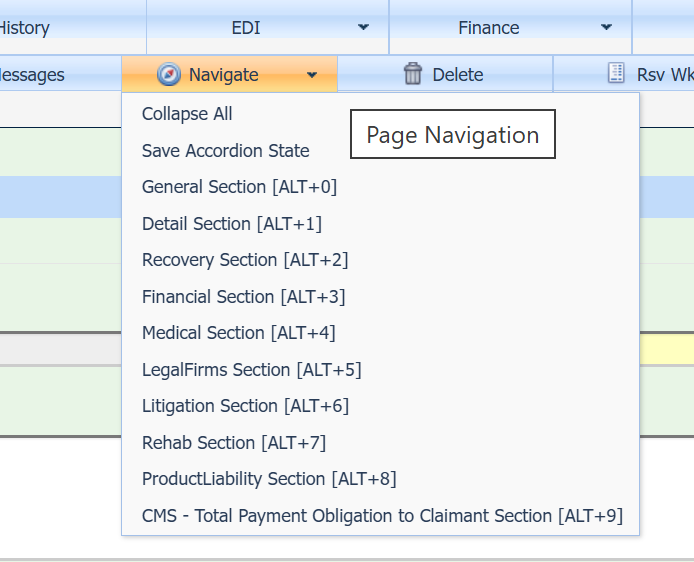Expand the Finance dropdown arrow

[606, 28]
